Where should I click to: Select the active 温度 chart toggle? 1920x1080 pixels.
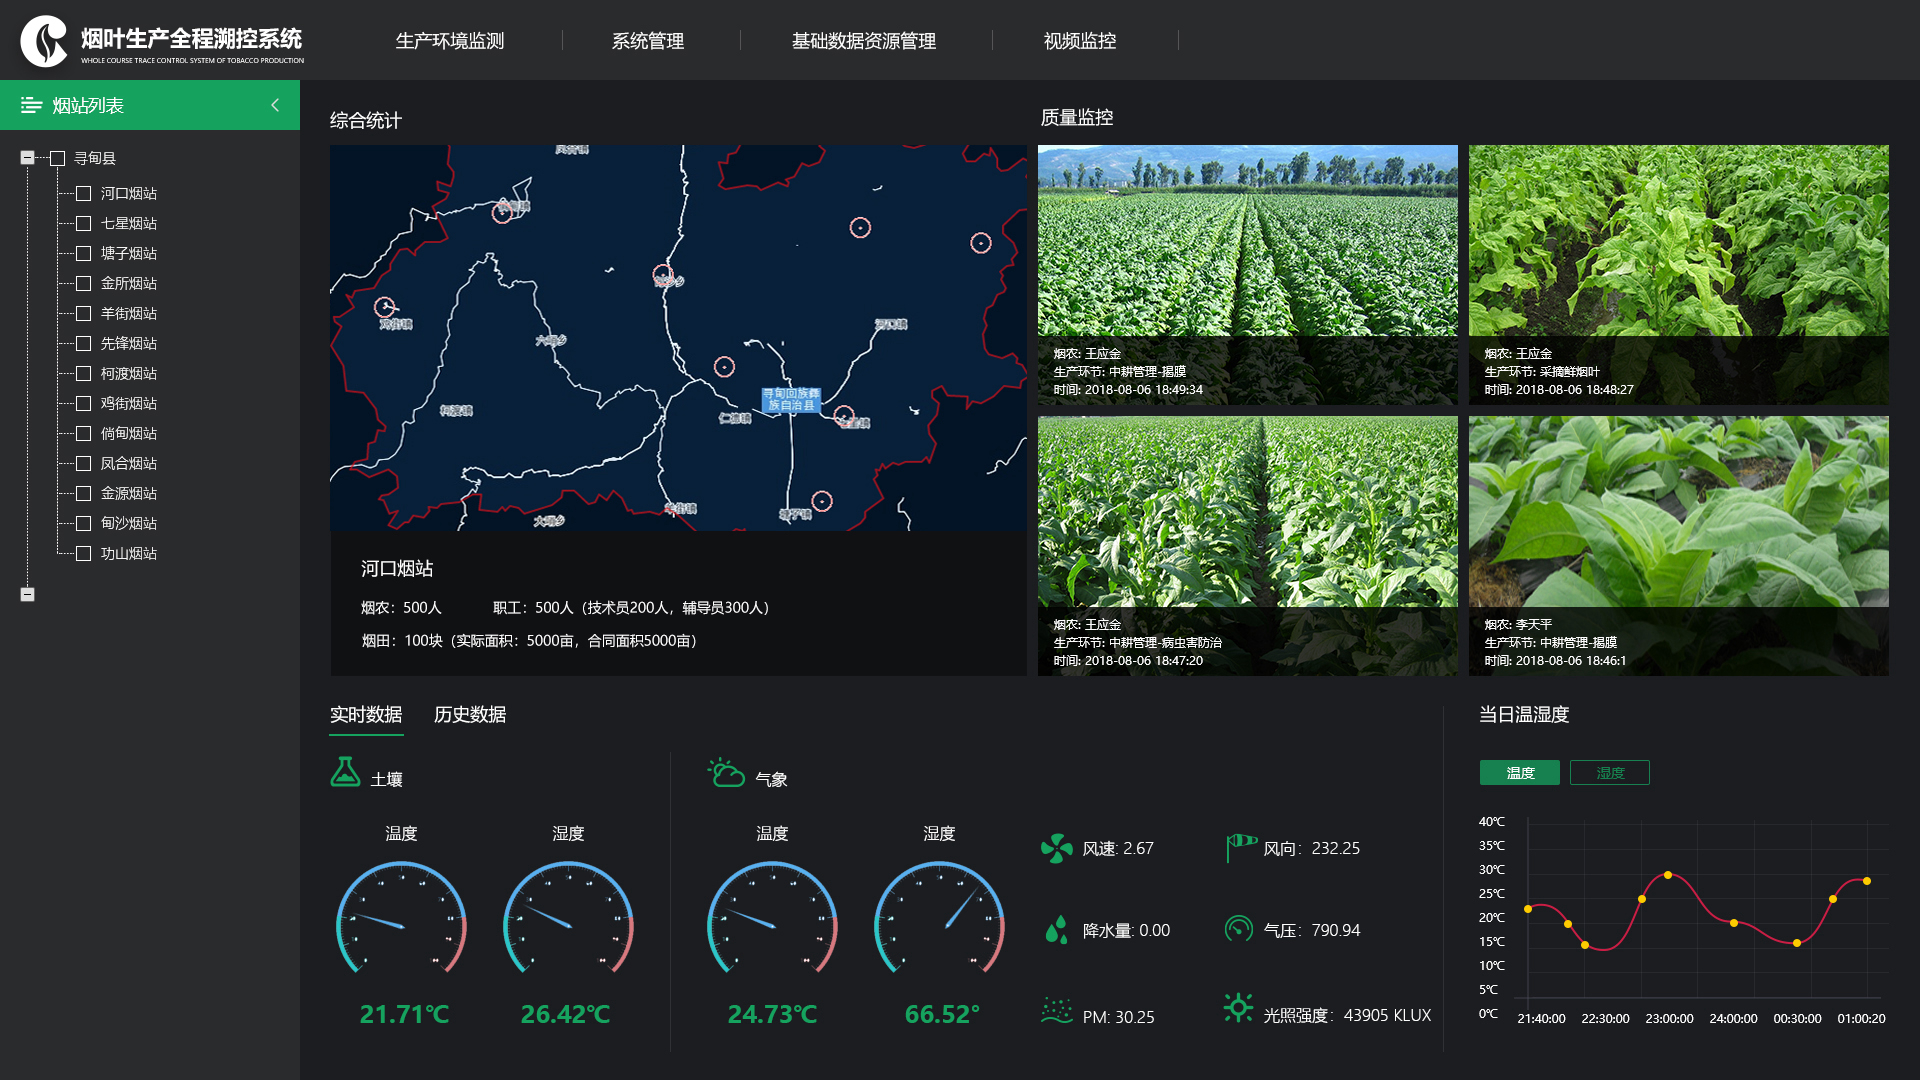[1519, 773]
